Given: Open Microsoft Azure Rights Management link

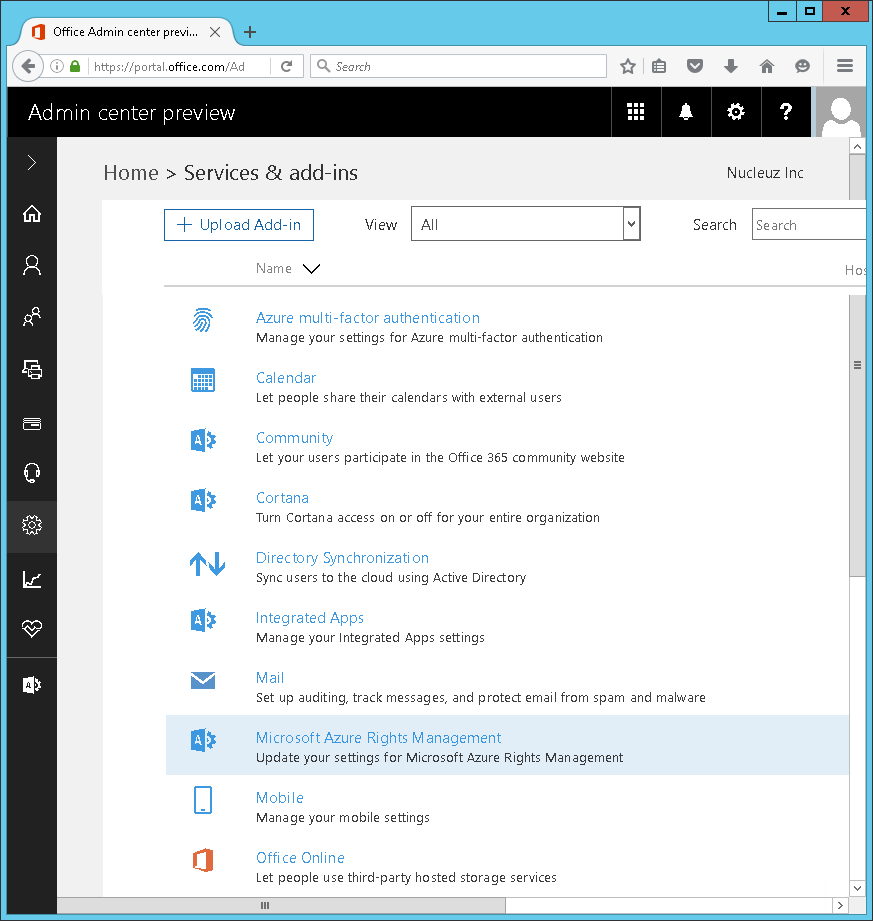Looking at the screenshot, I should tap(378, 738).
